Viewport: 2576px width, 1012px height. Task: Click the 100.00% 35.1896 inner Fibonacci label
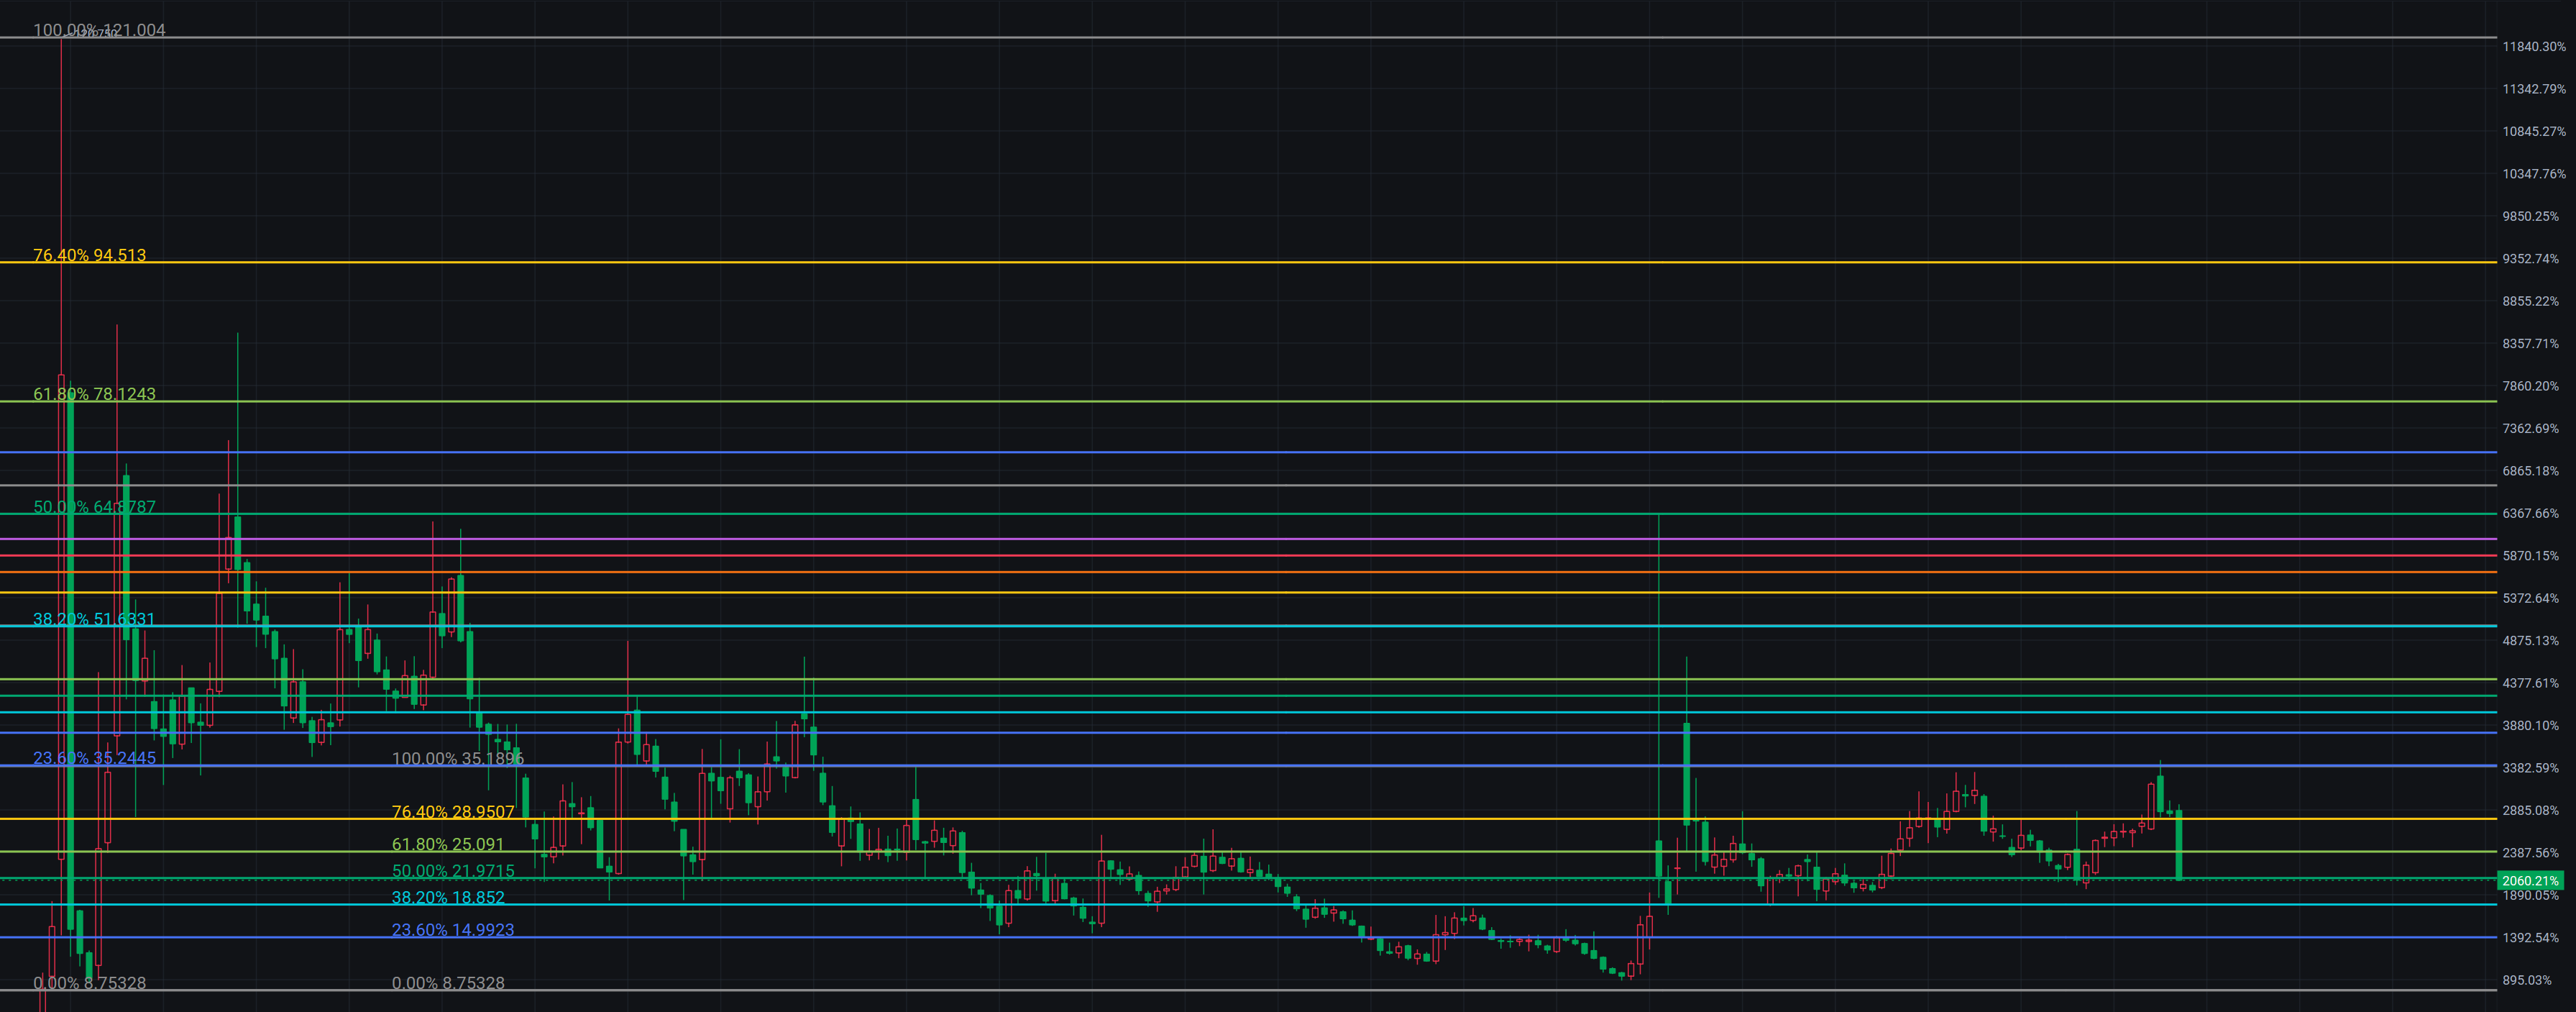[457, 759]
